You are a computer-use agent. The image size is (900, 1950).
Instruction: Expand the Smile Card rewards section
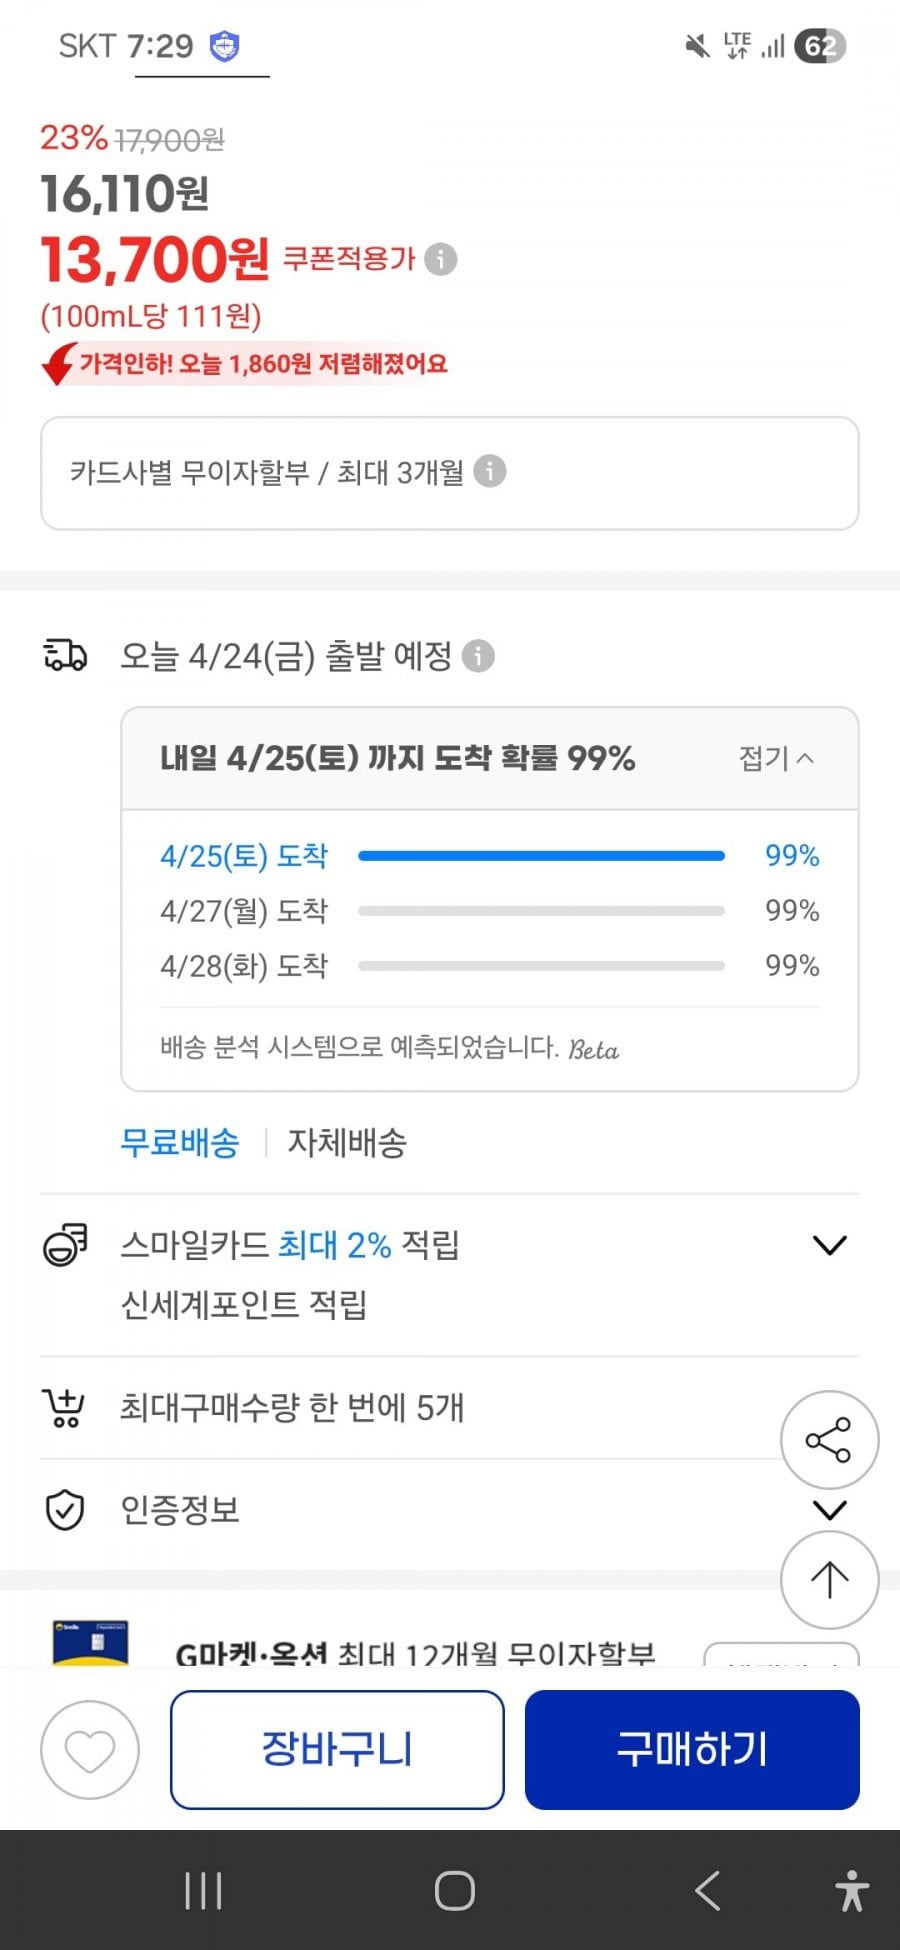pyautogui.click(x=830, y=1246)
